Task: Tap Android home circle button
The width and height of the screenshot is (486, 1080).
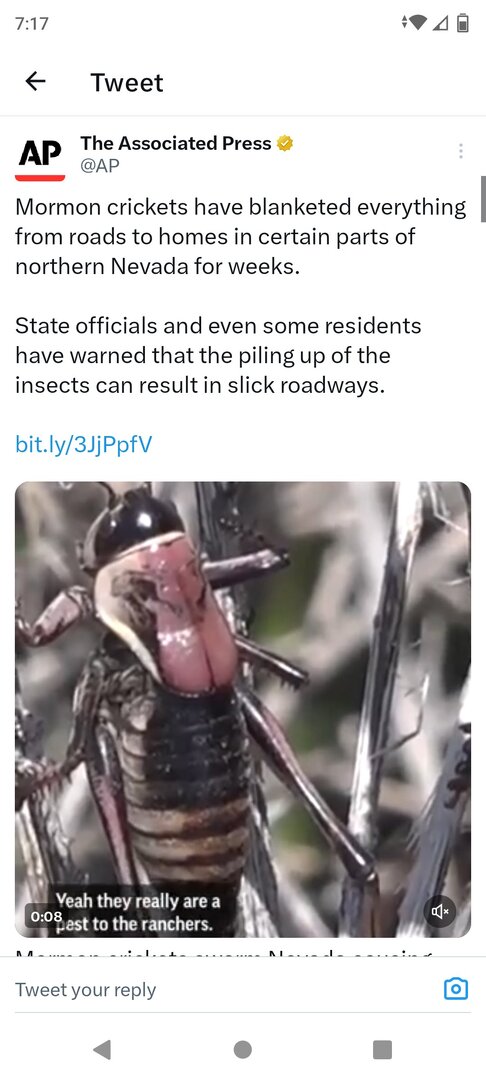Action: click(242, 1049)
